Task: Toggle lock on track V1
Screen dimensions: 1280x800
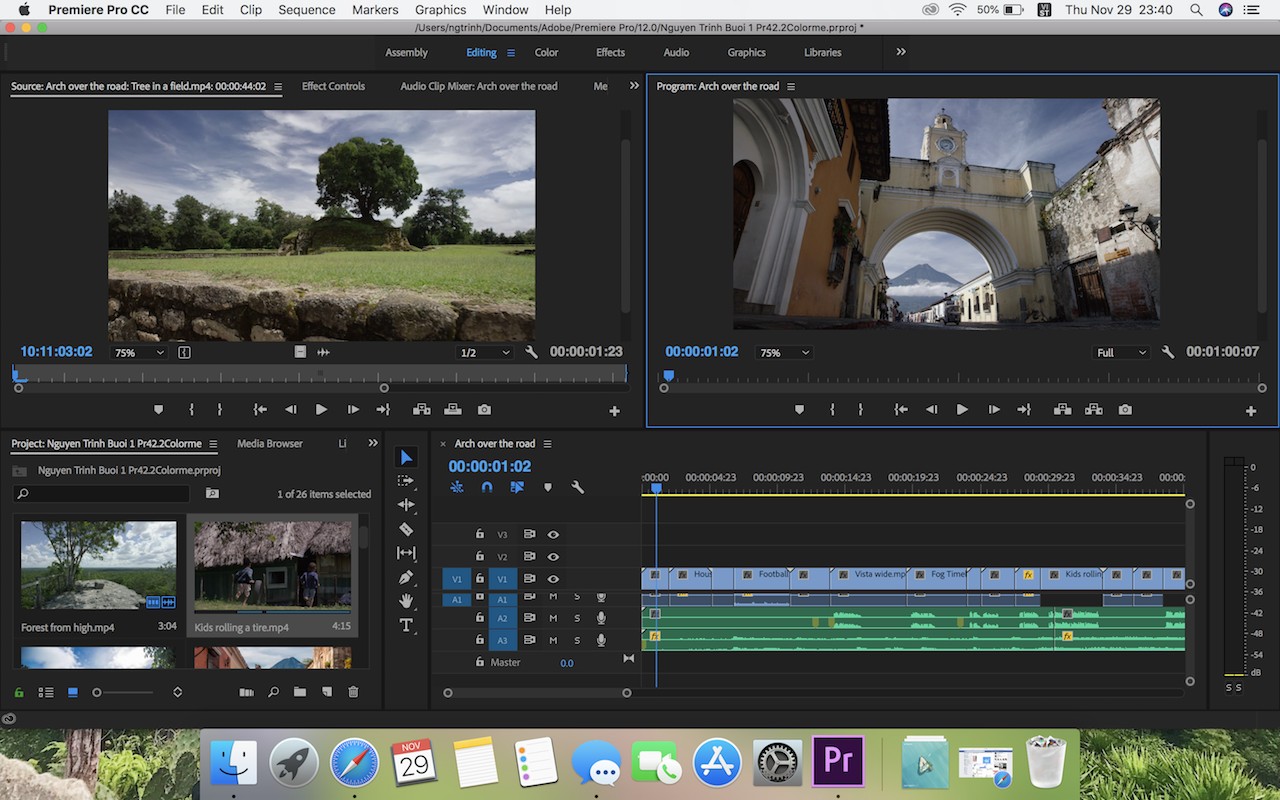Action: click(x=480, y=579)
